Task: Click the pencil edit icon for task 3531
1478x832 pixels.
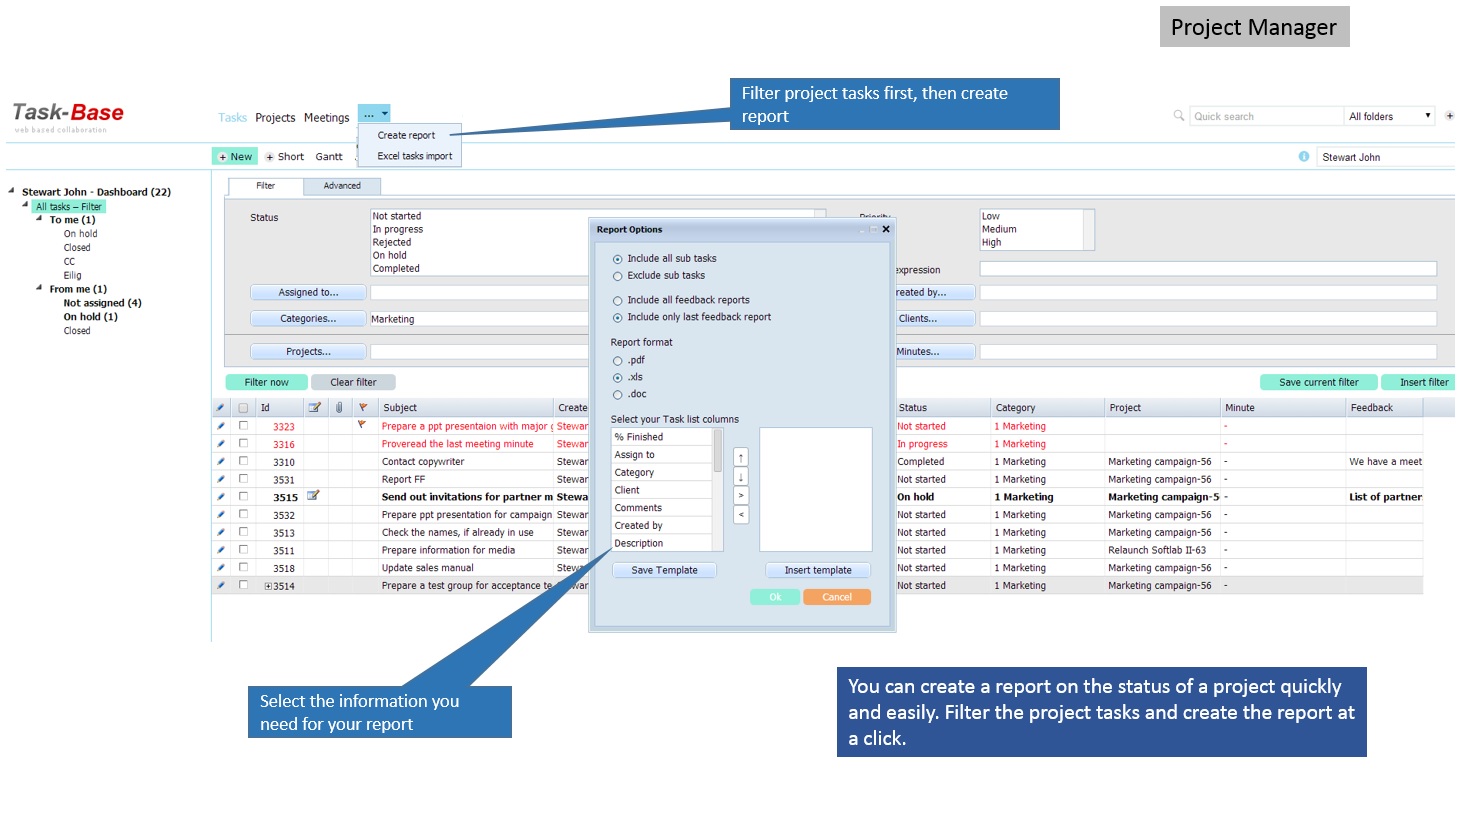Action: coord(220,479)
